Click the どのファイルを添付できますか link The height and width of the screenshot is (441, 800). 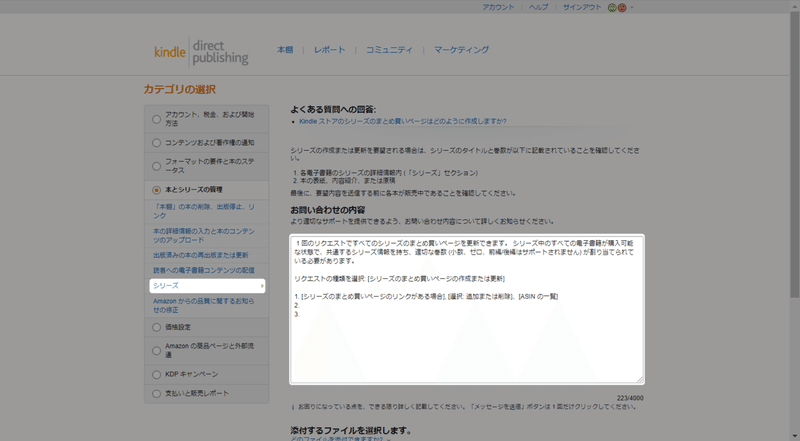(337, 438)
